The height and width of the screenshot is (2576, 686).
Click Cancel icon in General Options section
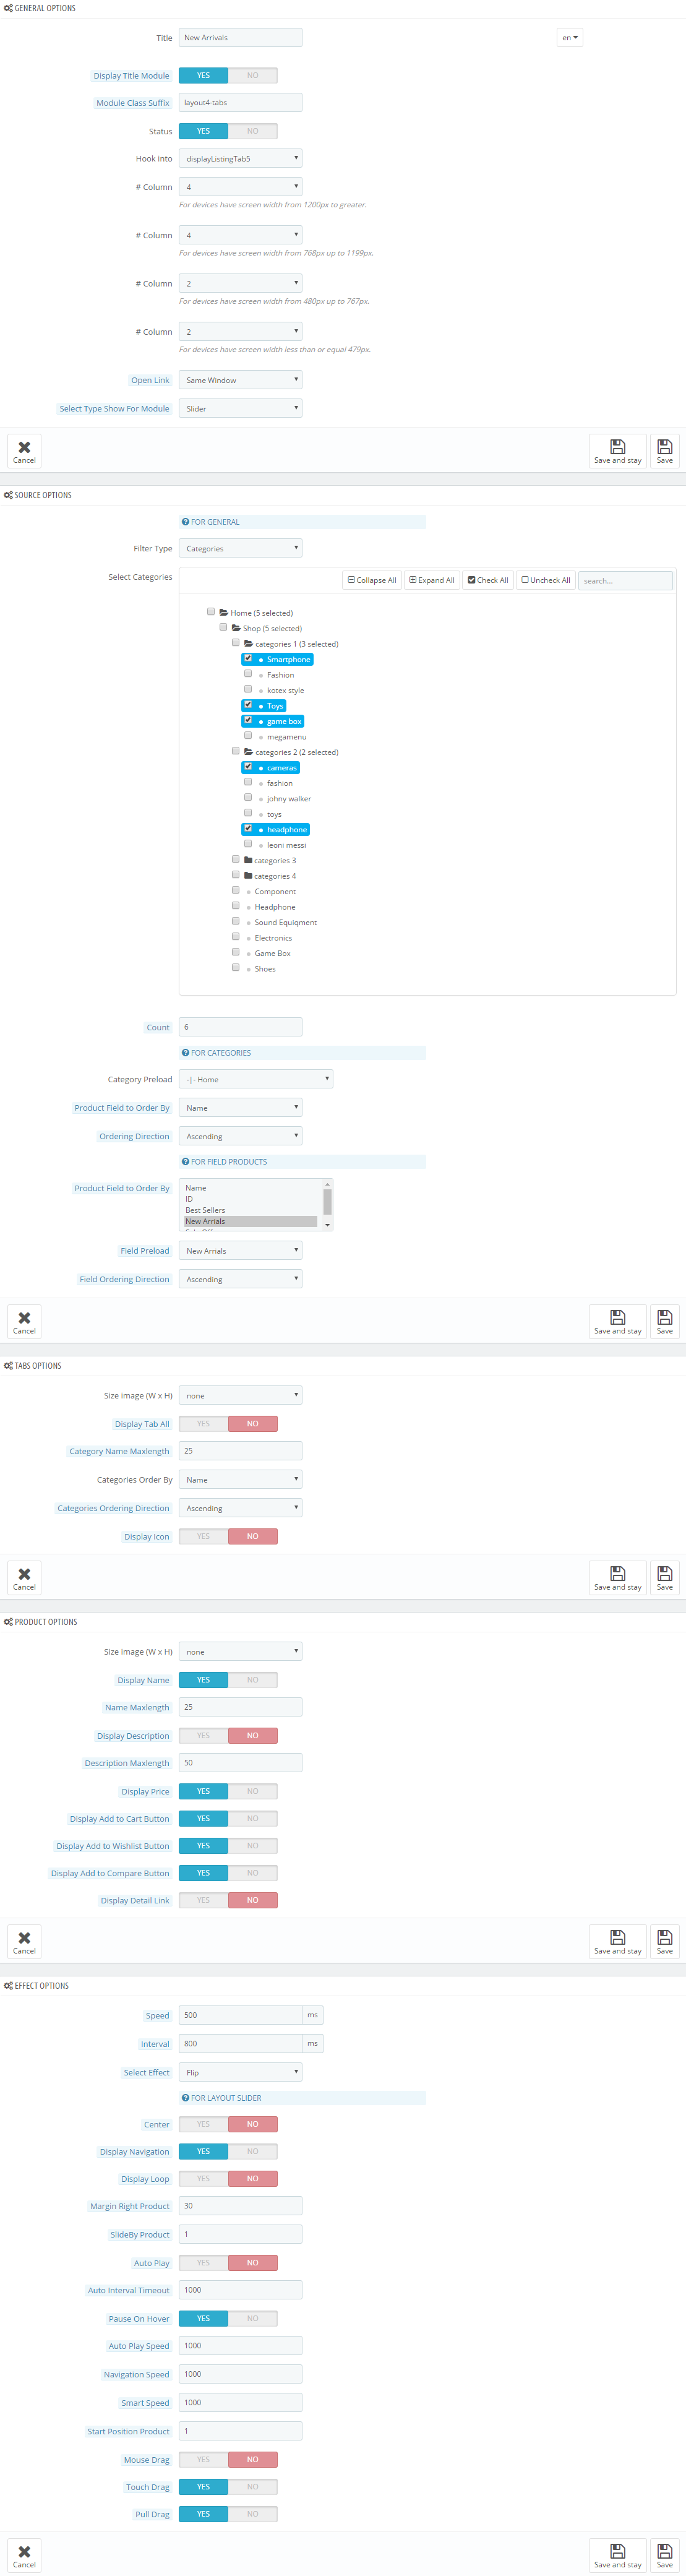click(x=24, y=447)
